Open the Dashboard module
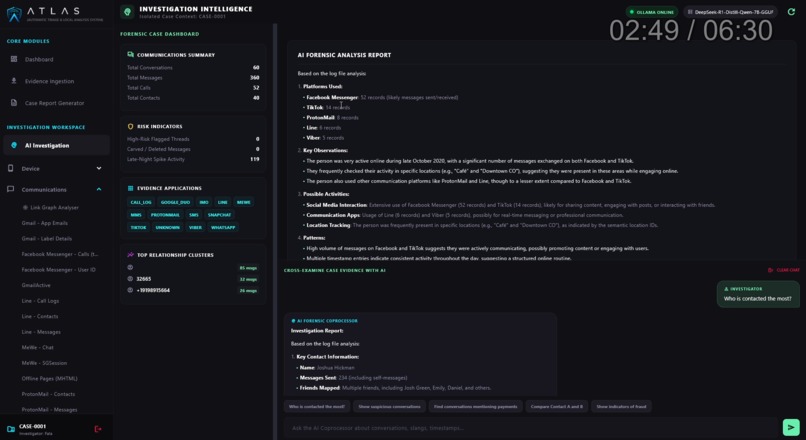Screen dimensions: 806x440 click(39, 60)
